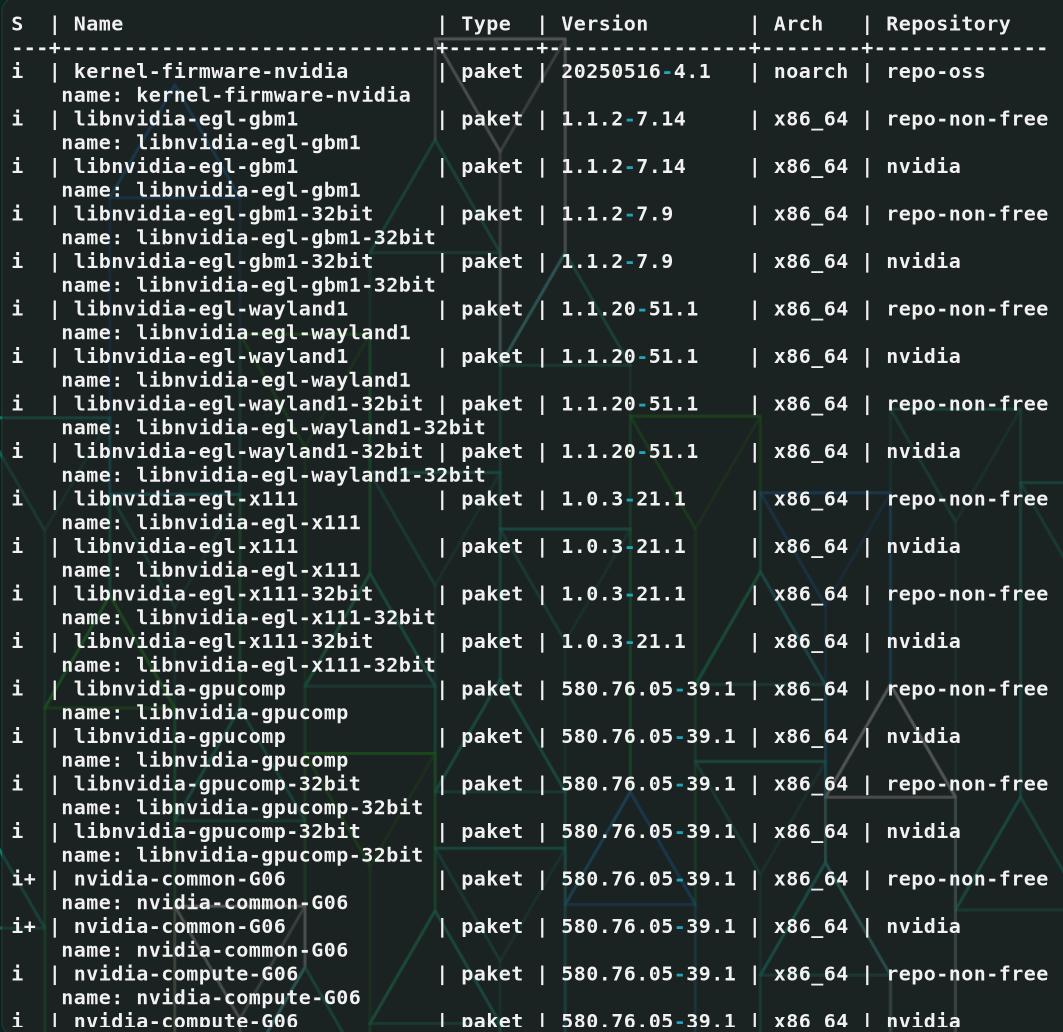Click the "i" status of the kernel-firmware-nvidia row
1063x1032 pixels.
click(x=18, y=71)
